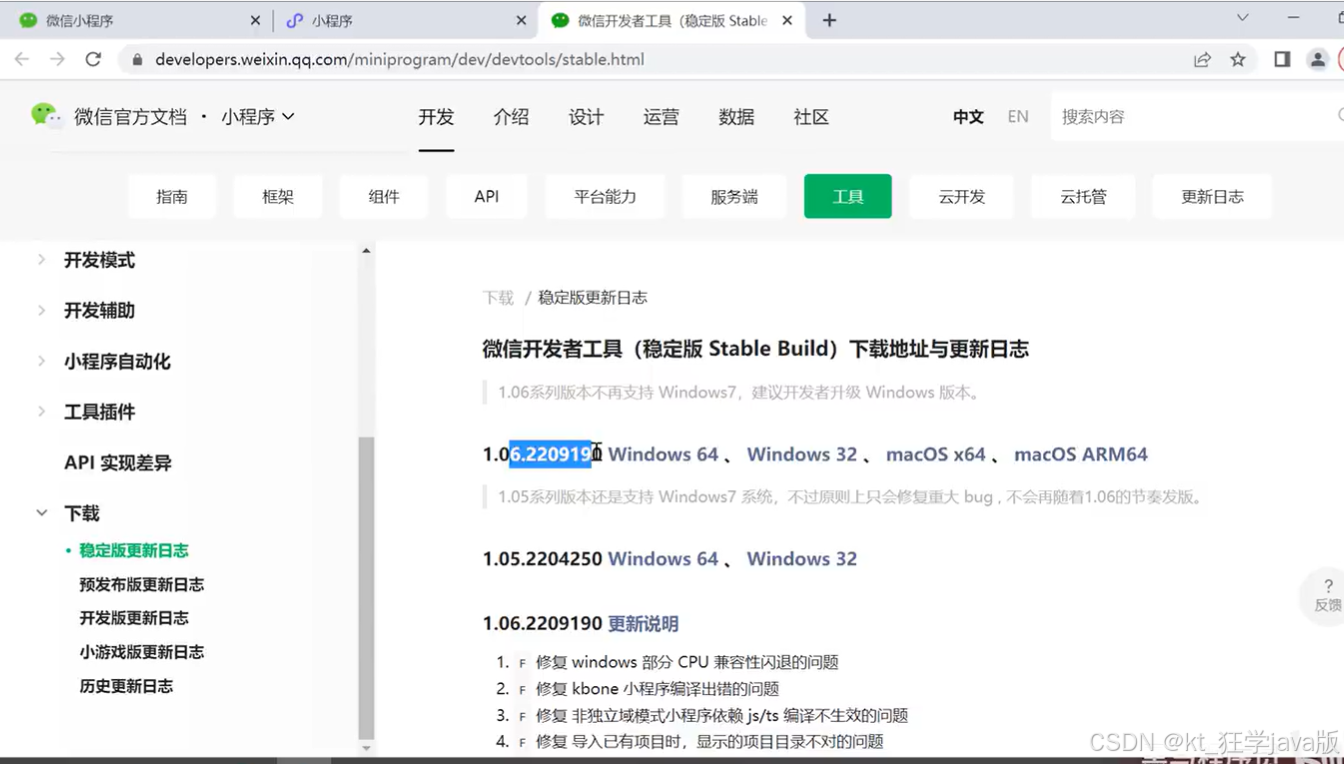Open the 组件 section
The width and height of the screenshot is (1344, 764).
[384, 196]
